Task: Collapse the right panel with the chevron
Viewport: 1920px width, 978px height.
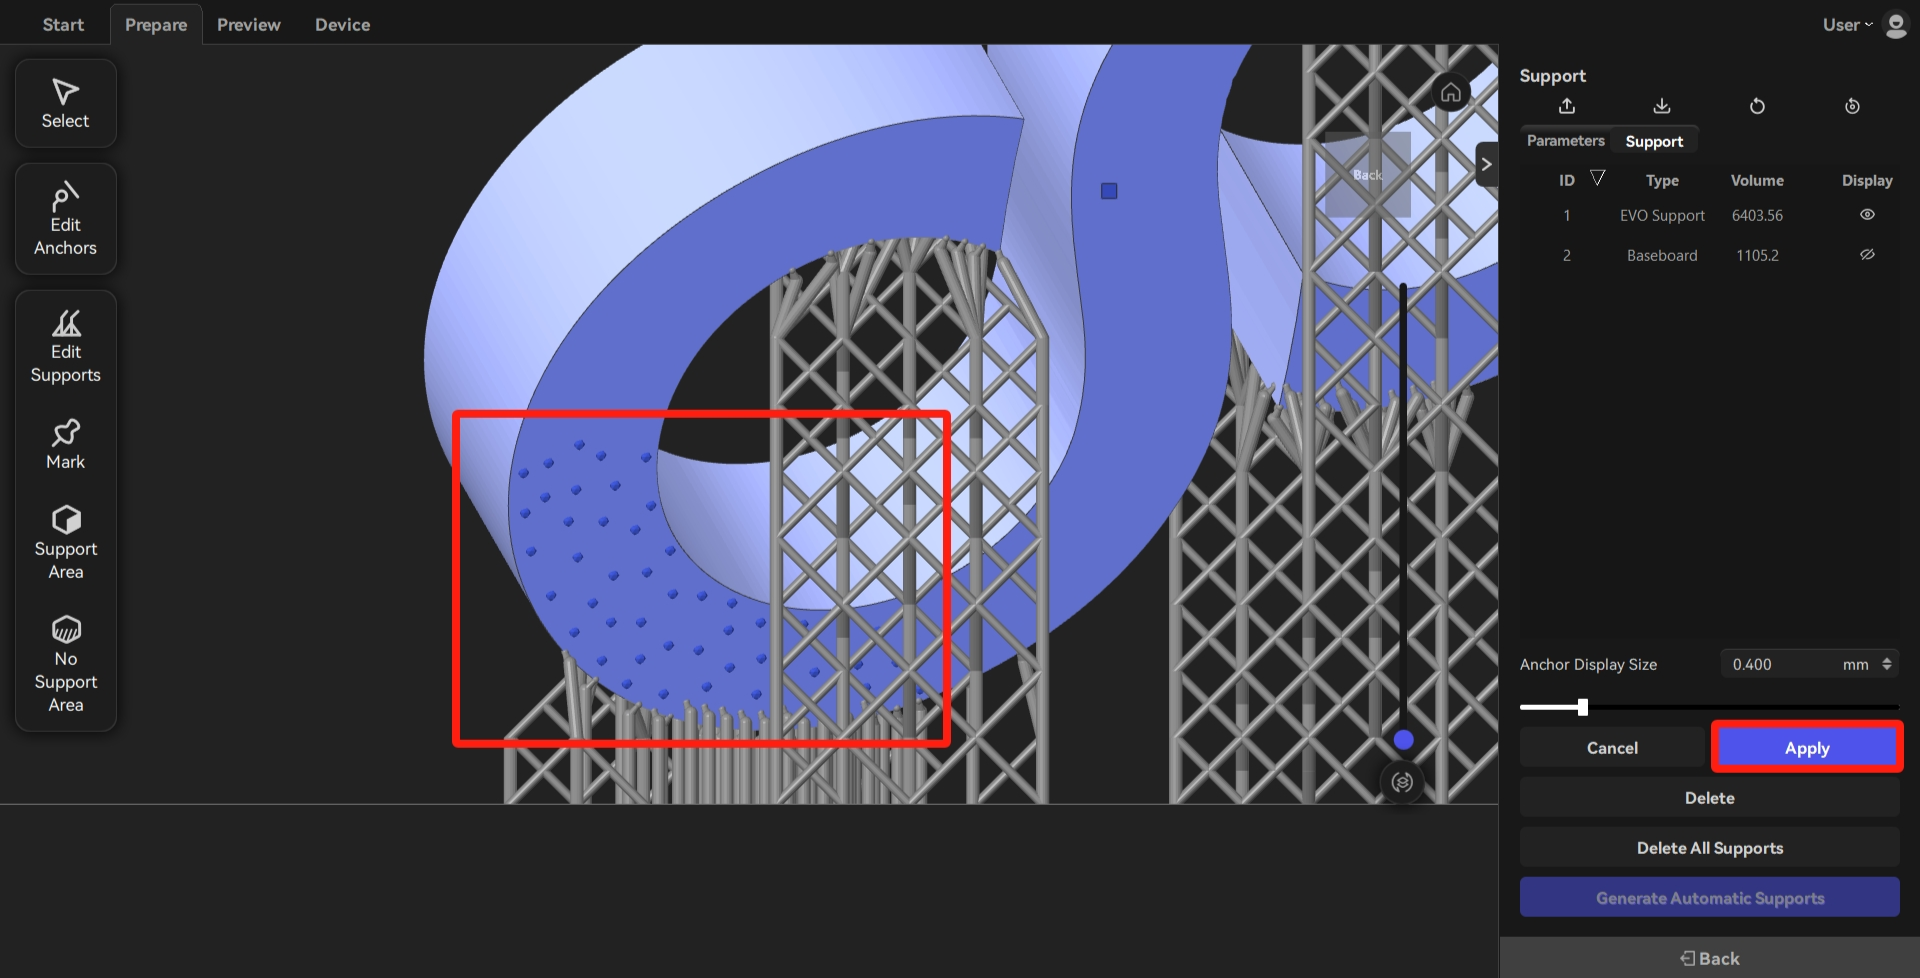Action: pos(1486,163)
